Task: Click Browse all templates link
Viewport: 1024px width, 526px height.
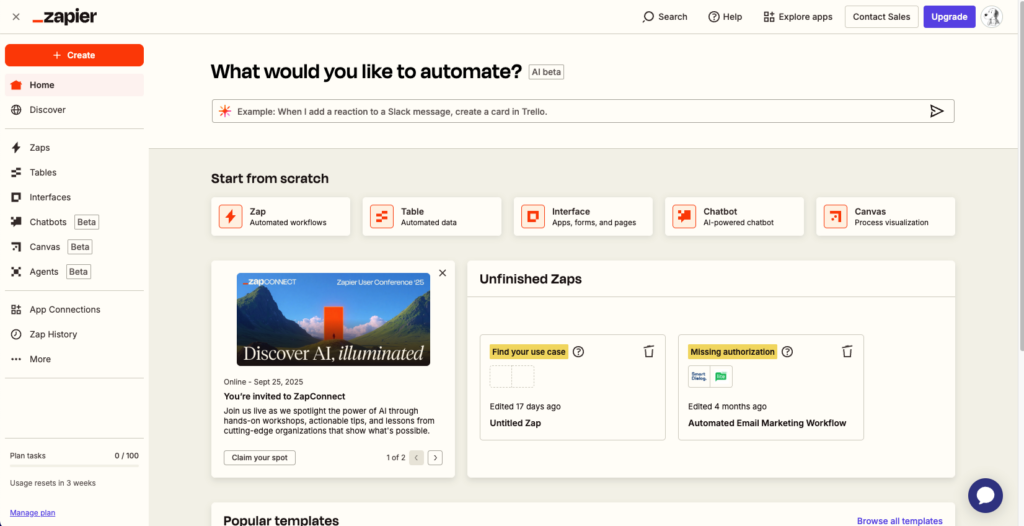Action: 899,521
